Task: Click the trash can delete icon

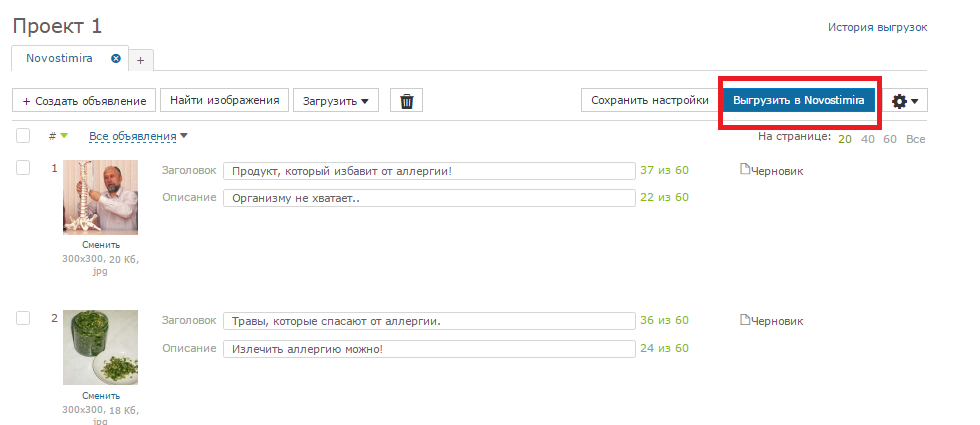Action: point(406,101)
